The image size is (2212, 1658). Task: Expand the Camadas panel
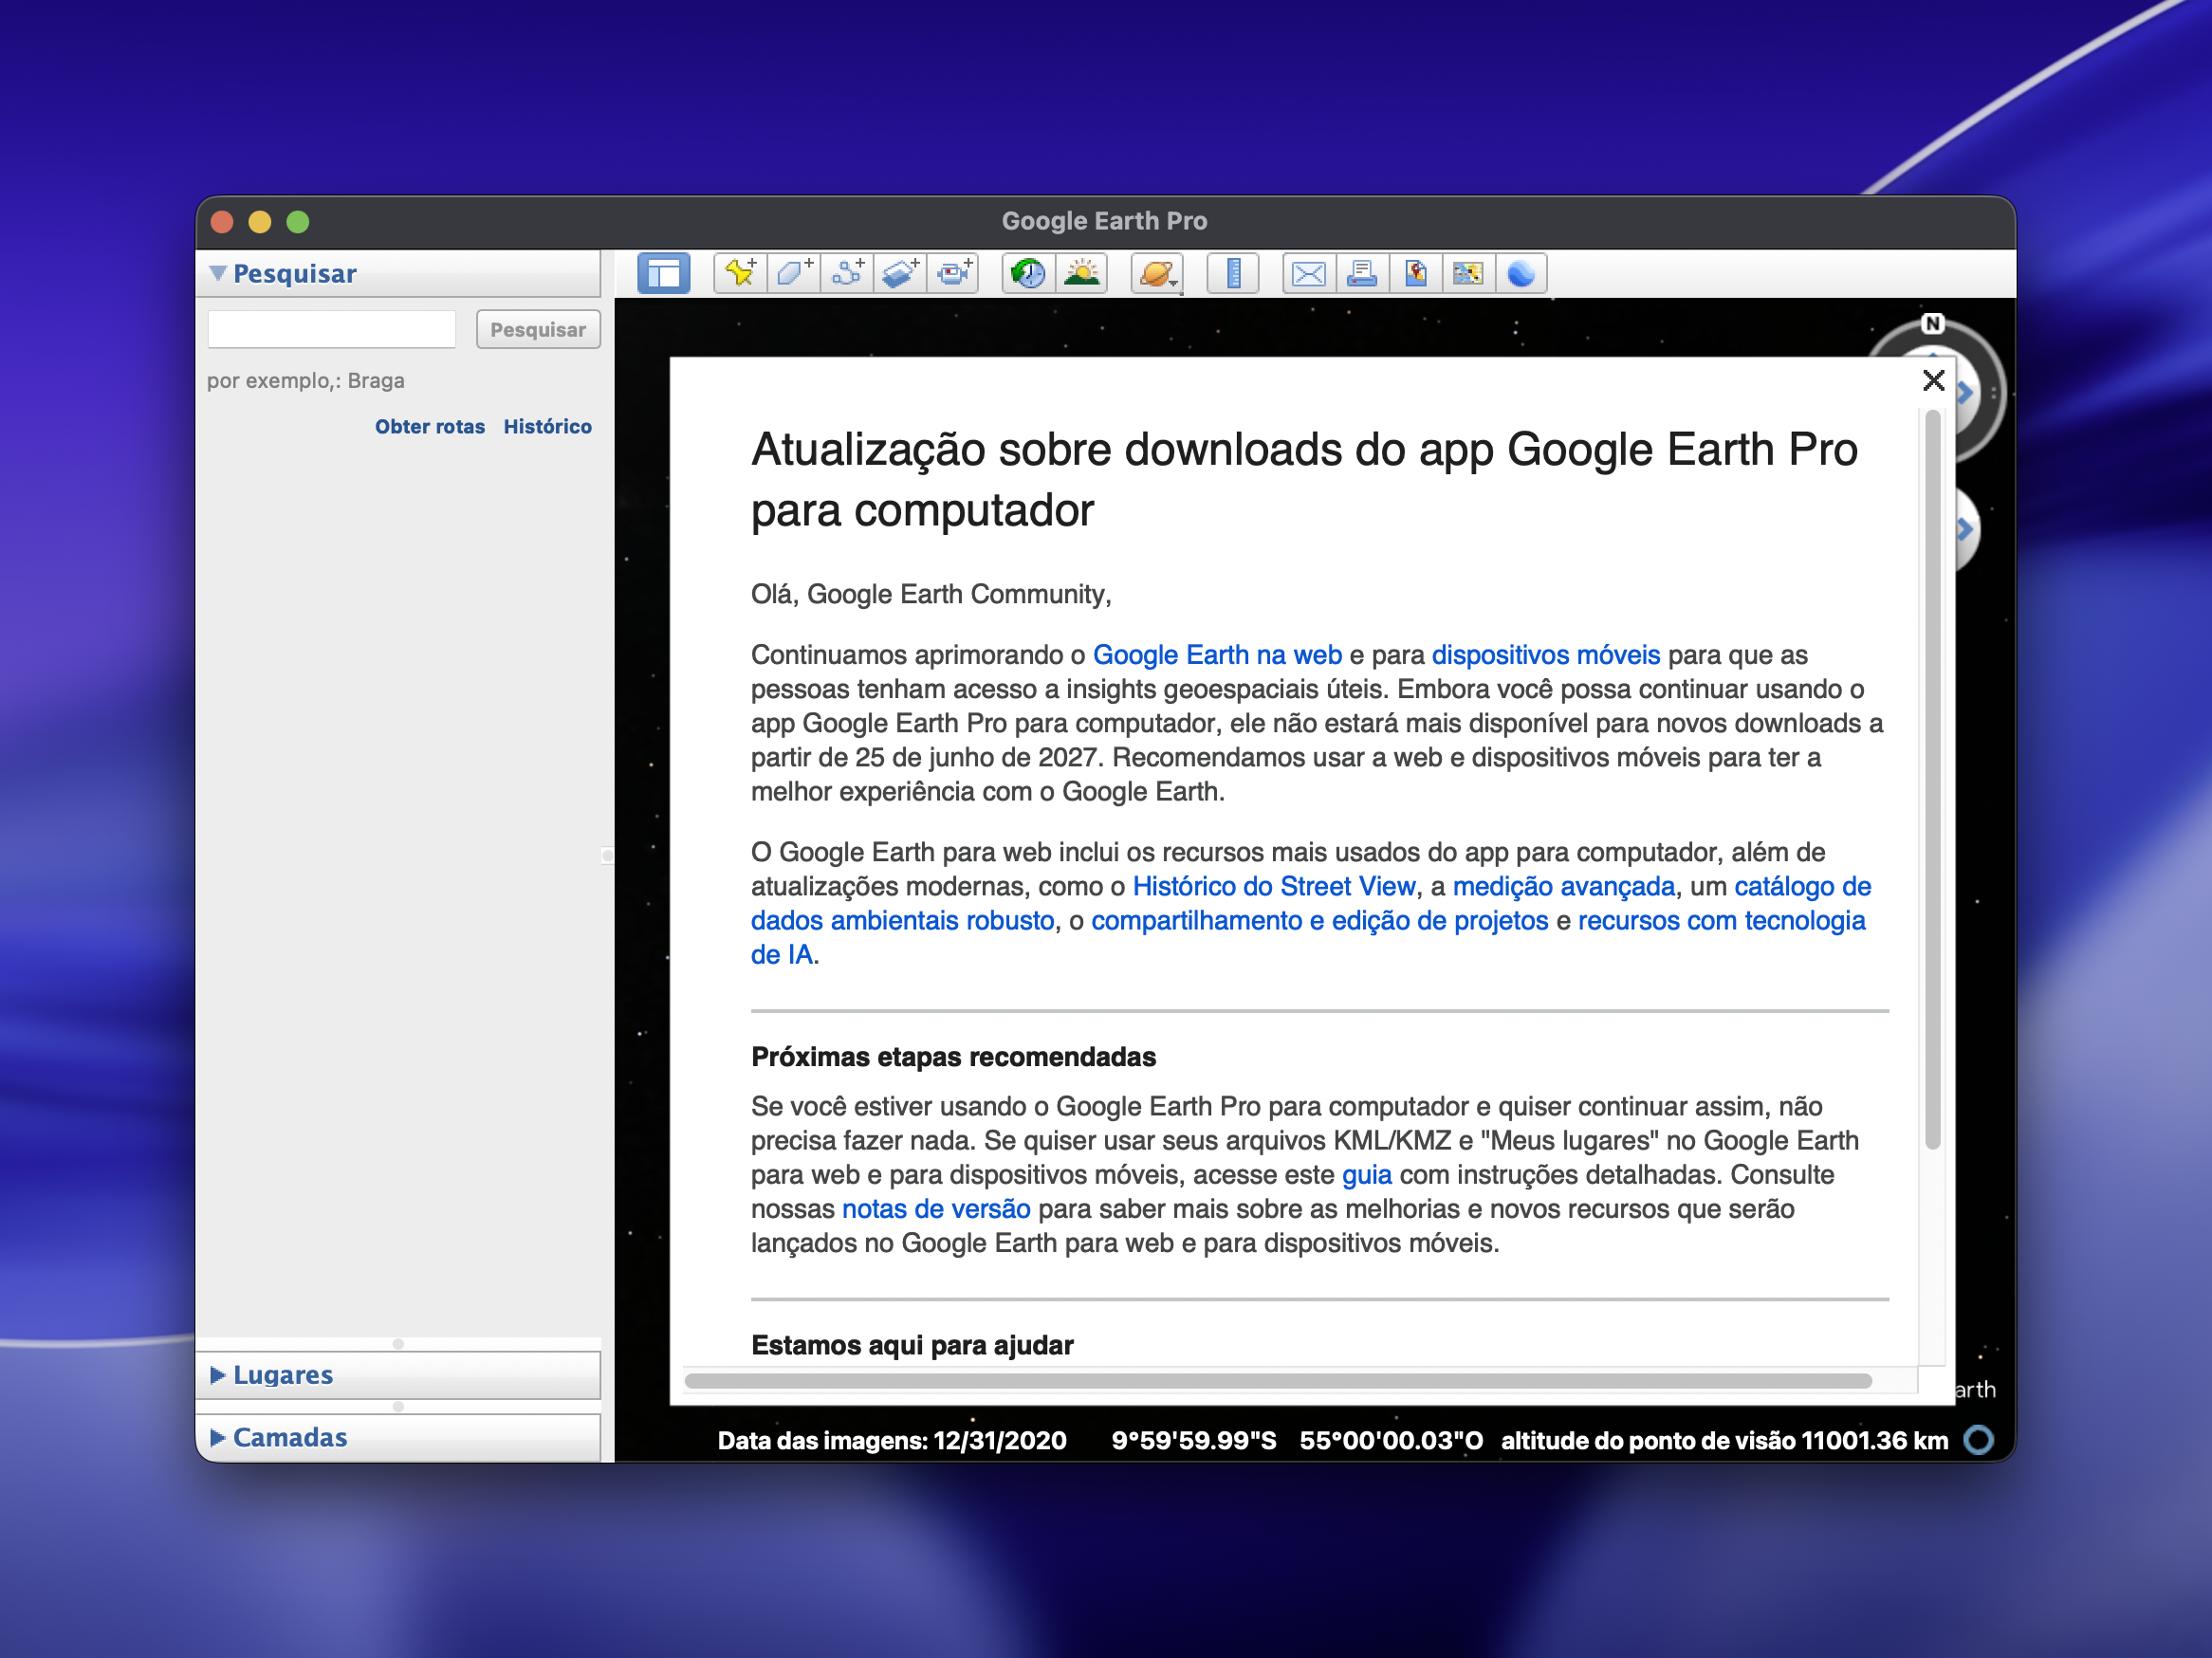[x=218, y=1437]
